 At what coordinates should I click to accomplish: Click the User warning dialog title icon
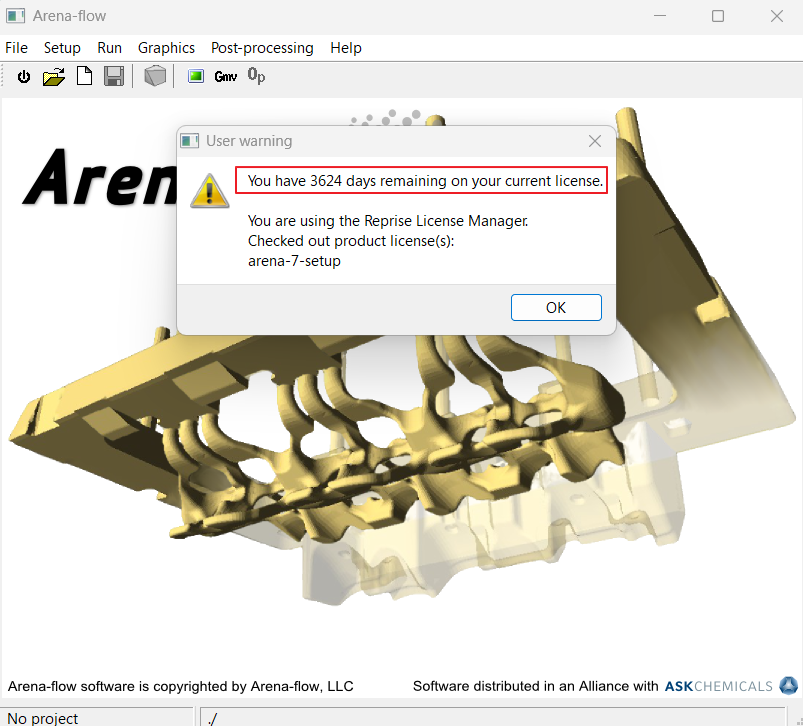coord(189,141)
